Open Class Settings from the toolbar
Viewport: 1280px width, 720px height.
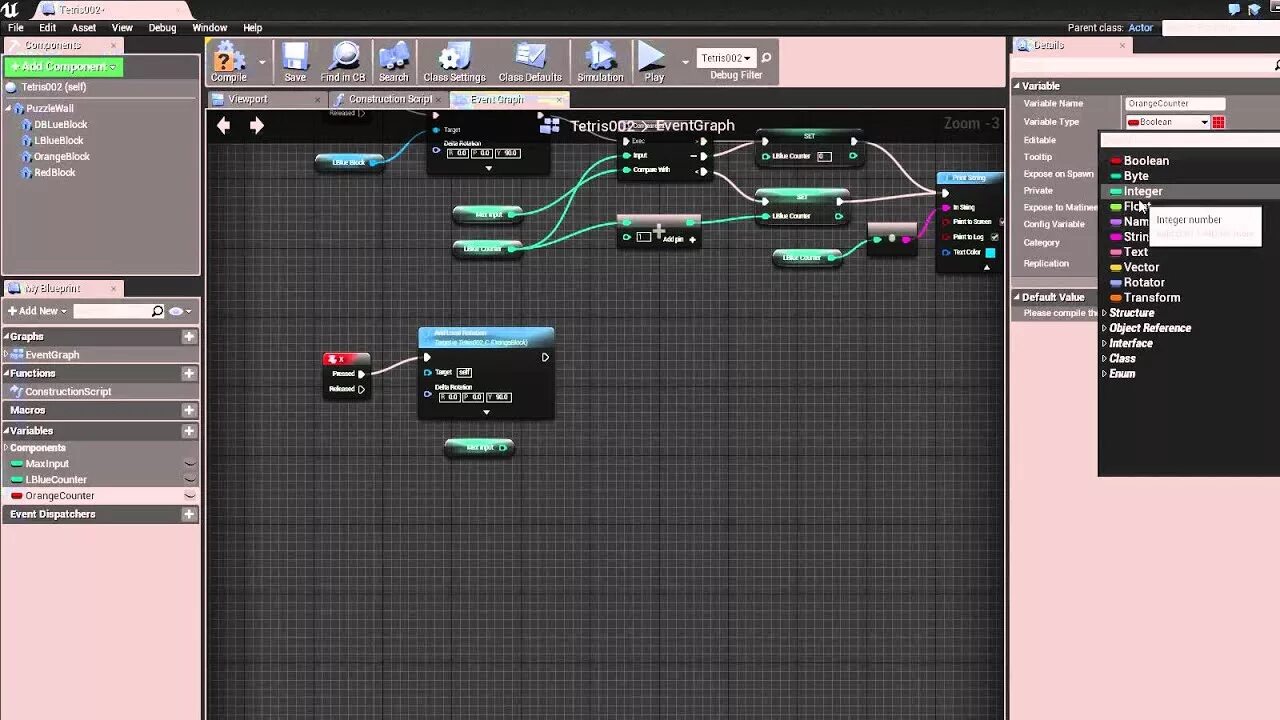point(454,62)
